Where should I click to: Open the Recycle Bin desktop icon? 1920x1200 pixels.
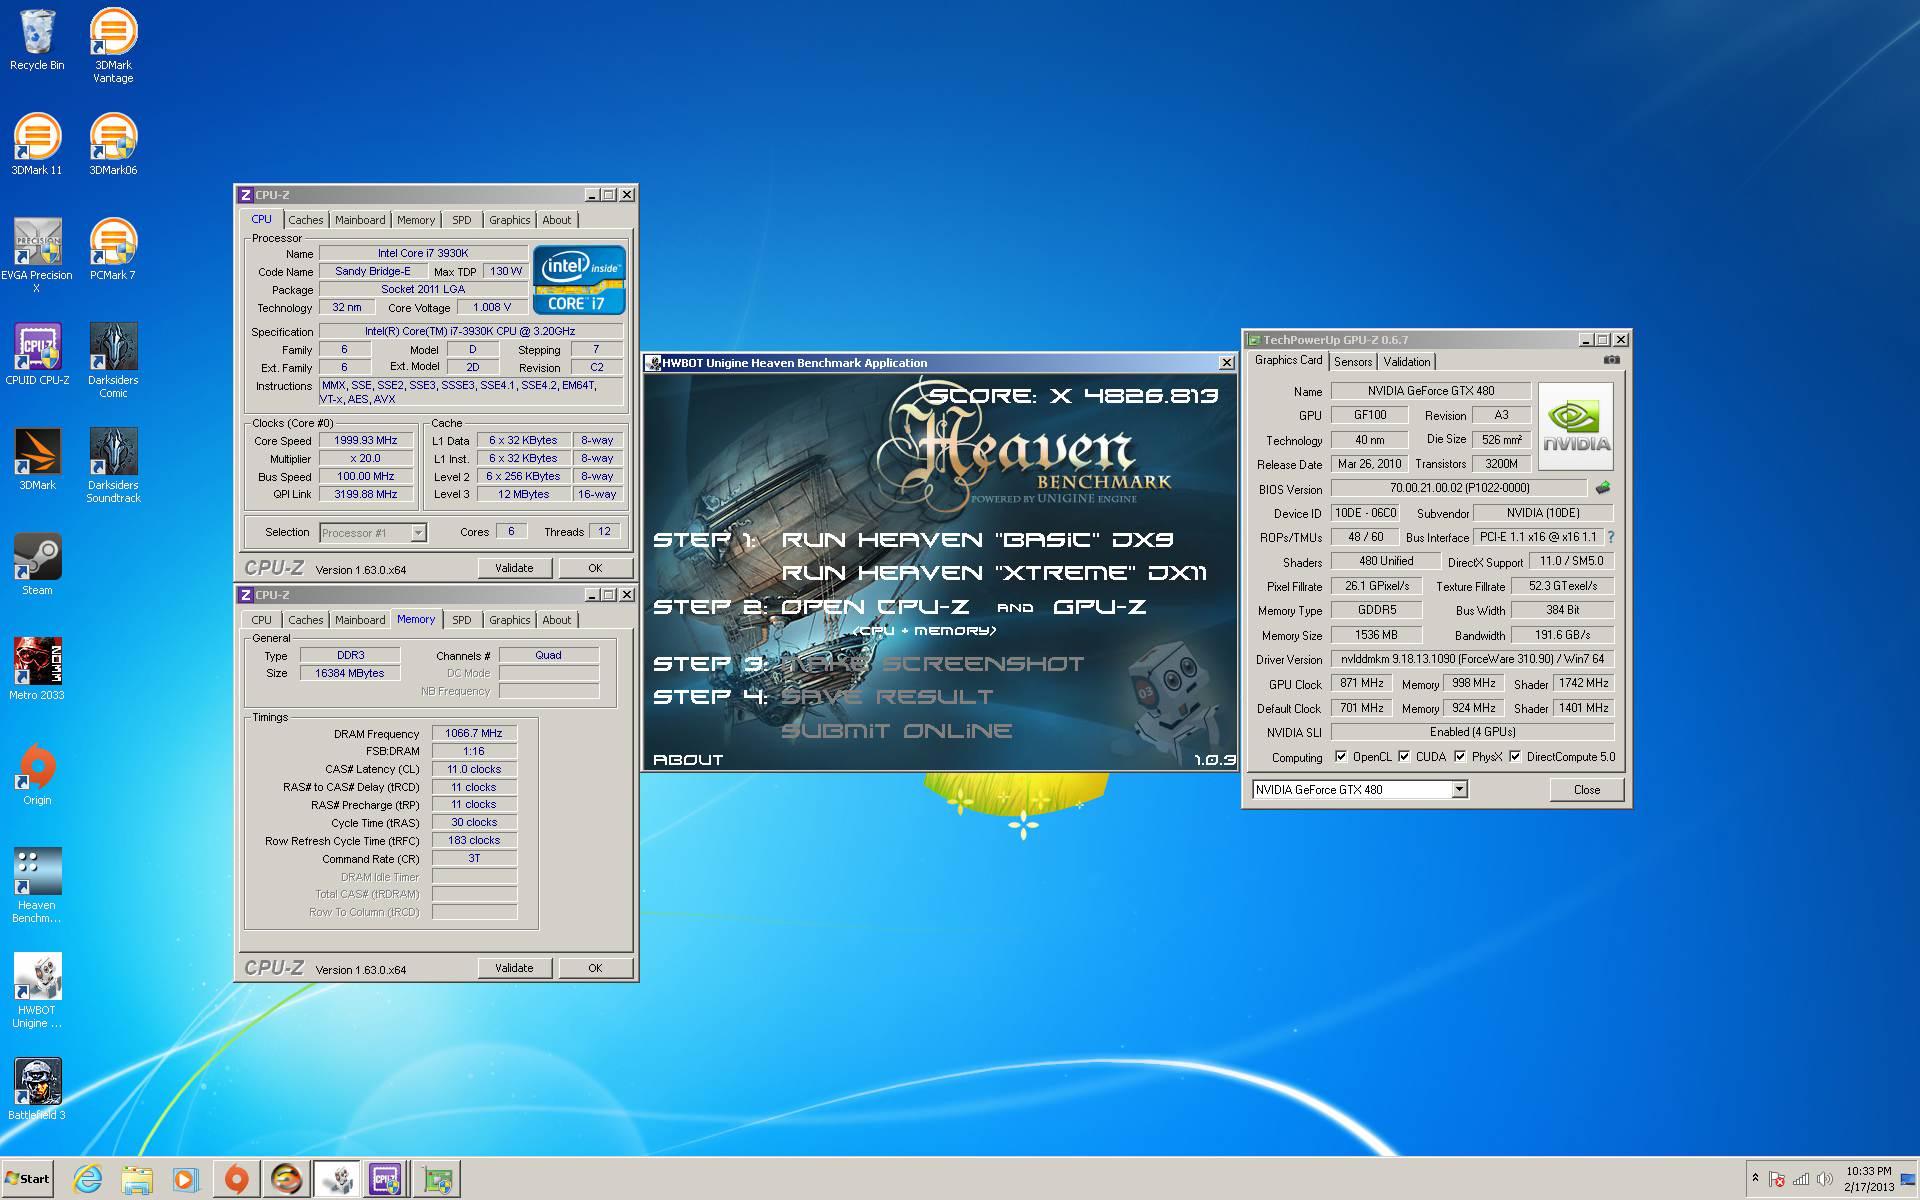pos(37,40)
